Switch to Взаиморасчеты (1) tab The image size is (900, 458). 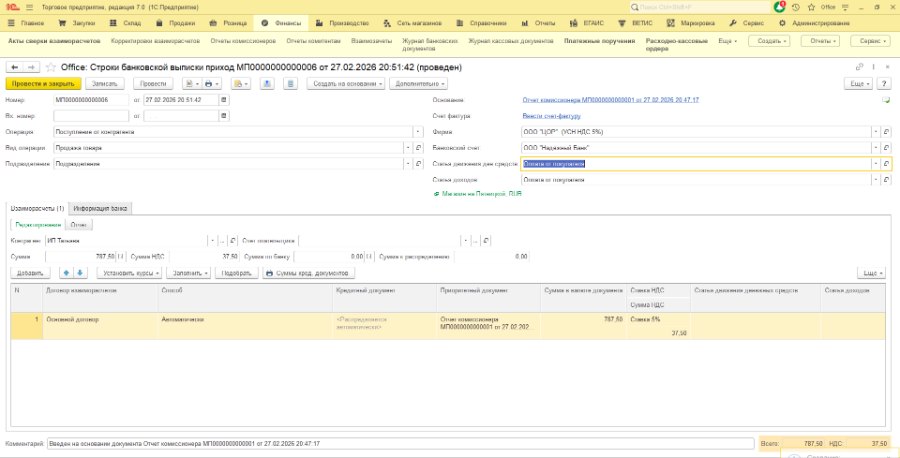(37, 208)
